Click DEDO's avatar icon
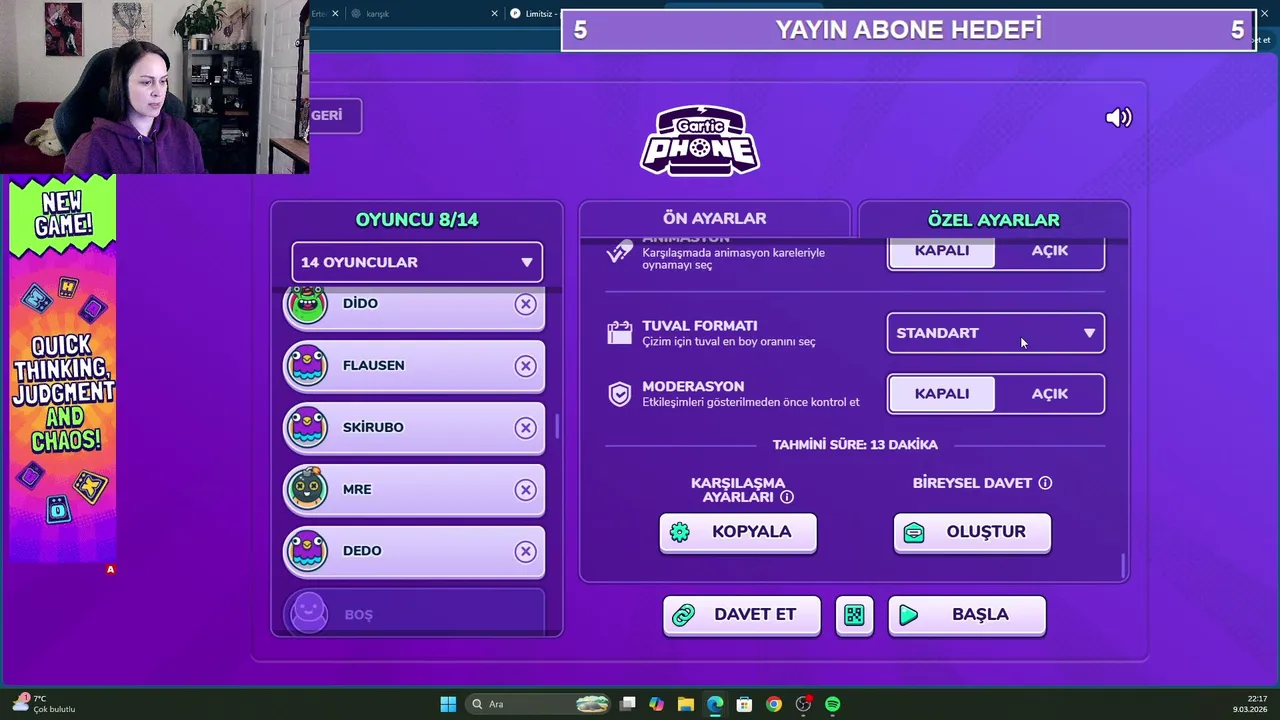 click(308, 551)
